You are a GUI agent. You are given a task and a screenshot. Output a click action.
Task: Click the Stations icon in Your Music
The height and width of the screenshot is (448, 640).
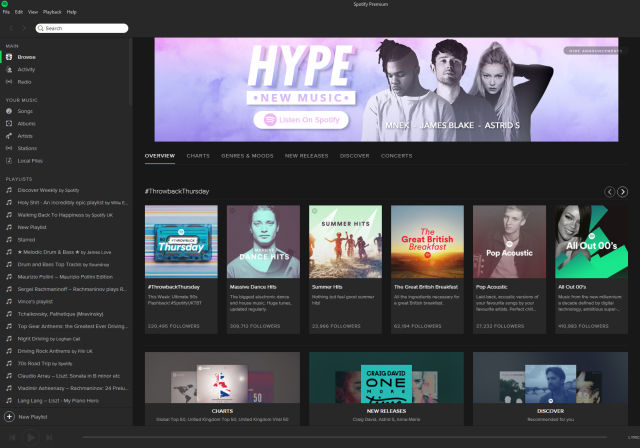tap(9, 148)
